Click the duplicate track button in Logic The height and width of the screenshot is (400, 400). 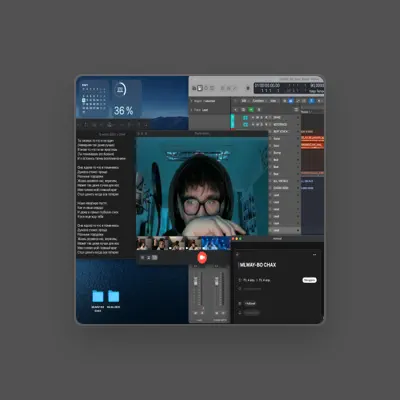(x=243, y=109)
